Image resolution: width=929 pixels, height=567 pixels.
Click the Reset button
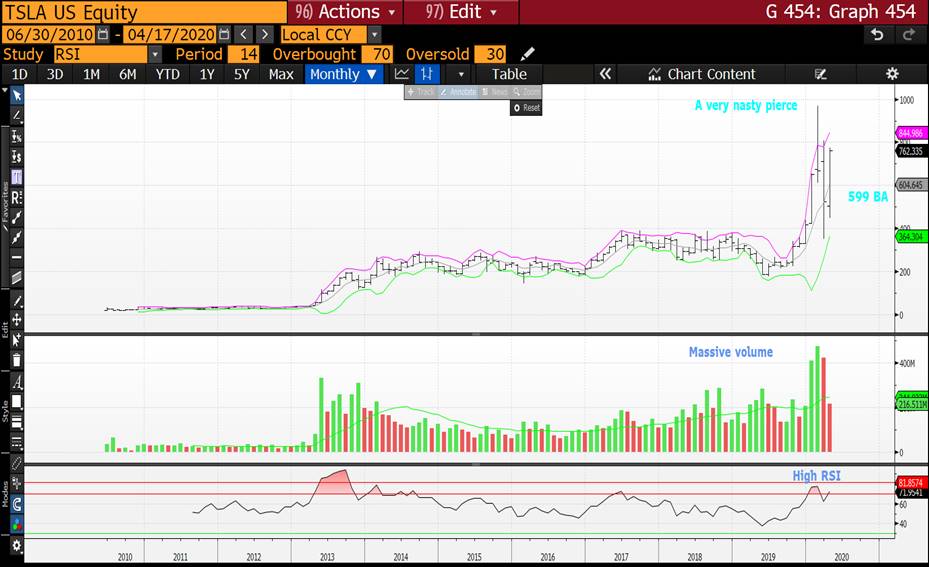(526, 108)
